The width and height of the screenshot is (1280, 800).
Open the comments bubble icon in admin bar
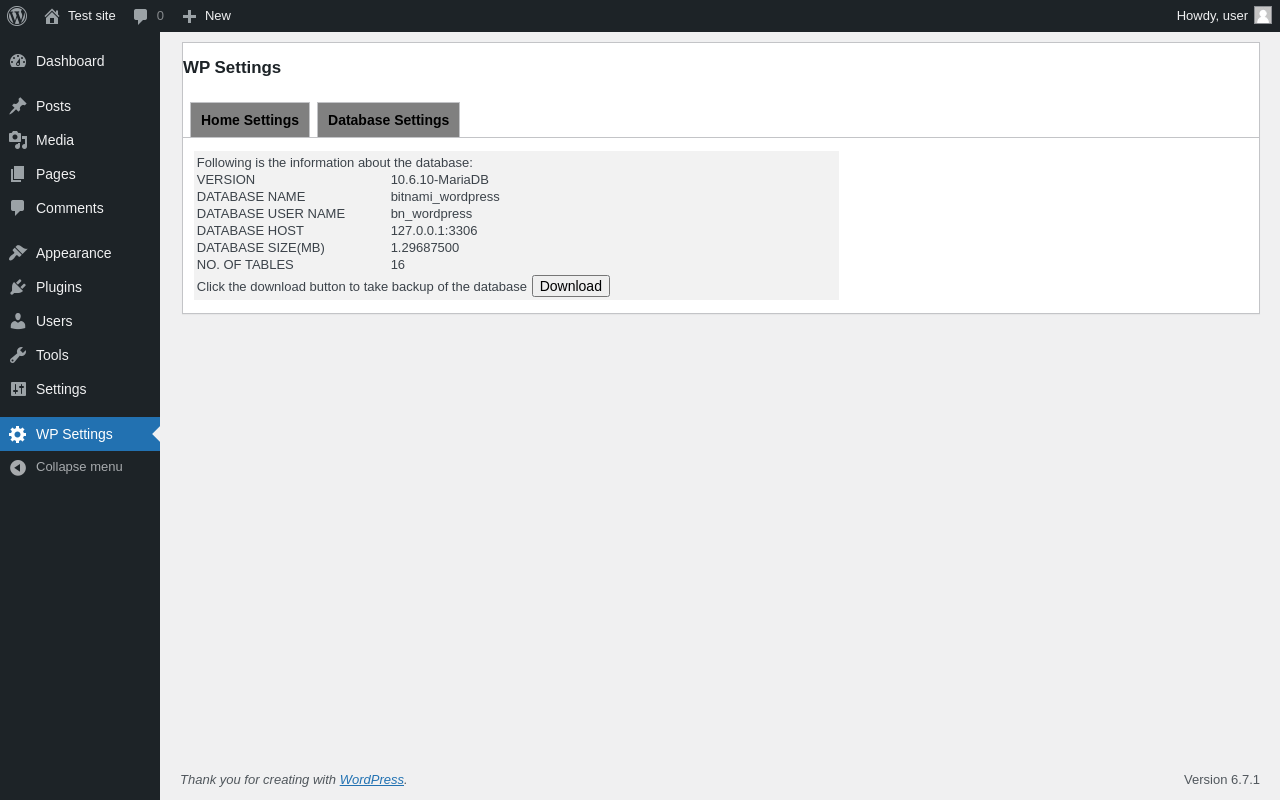141,16
